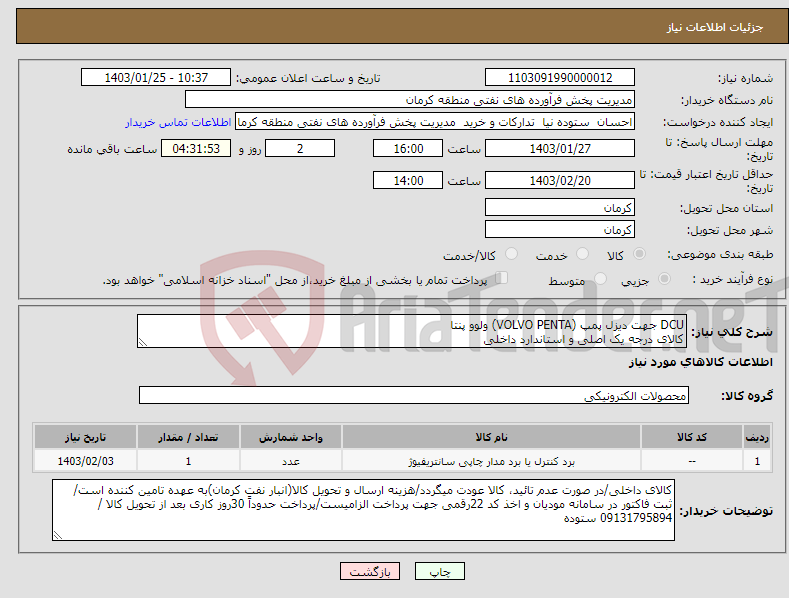Click the resize handle of buyer notes box
The width and height of the screenshot is (789, 598).
tap(58, 535)
